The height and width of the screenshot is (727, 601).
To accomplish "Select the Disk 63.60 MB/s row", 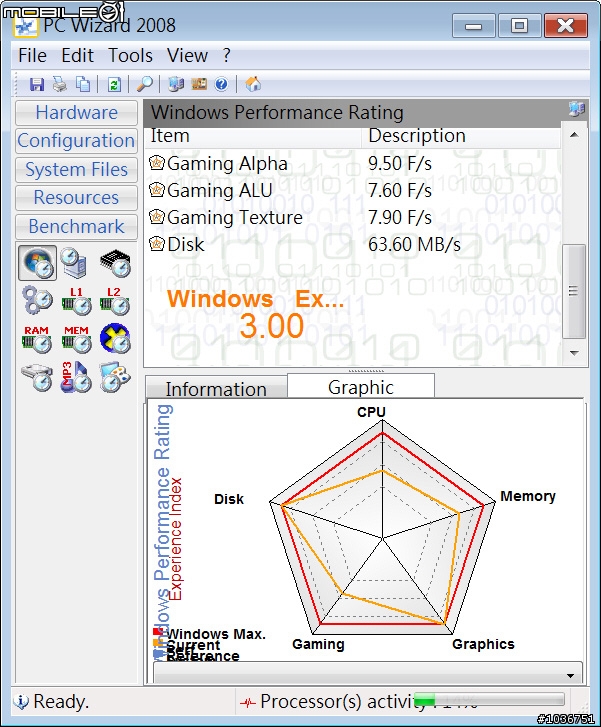I will click(352, 244).
